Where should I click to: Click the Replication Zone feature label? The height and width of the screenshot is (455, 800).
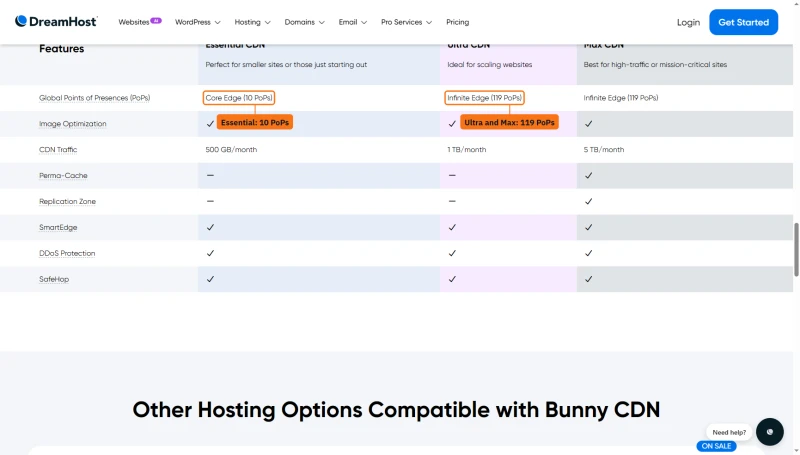[x=67, y=201]
